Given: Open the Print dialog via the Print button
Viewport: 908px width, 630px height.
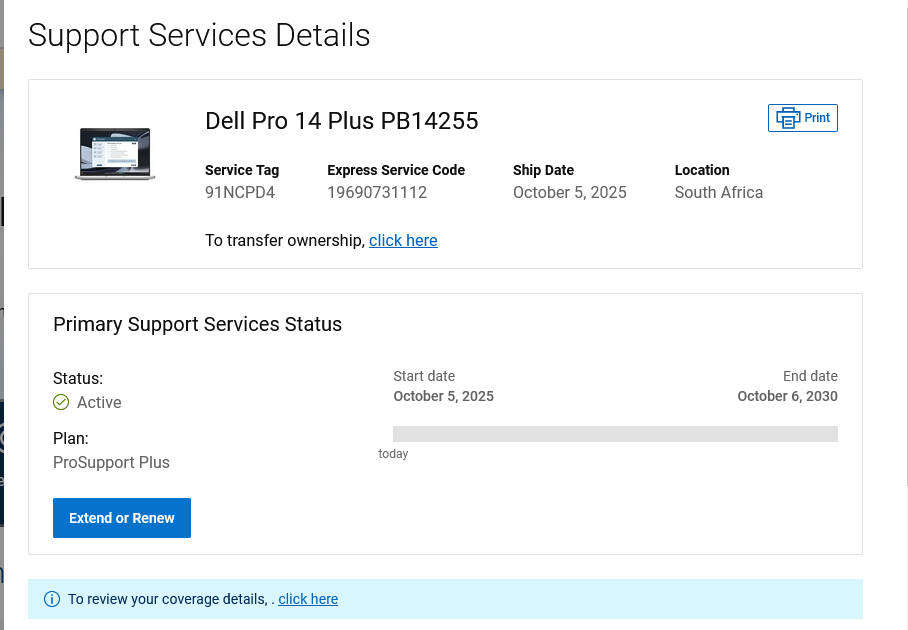Looking at the screenshot, I should click(x=803, y=117).
